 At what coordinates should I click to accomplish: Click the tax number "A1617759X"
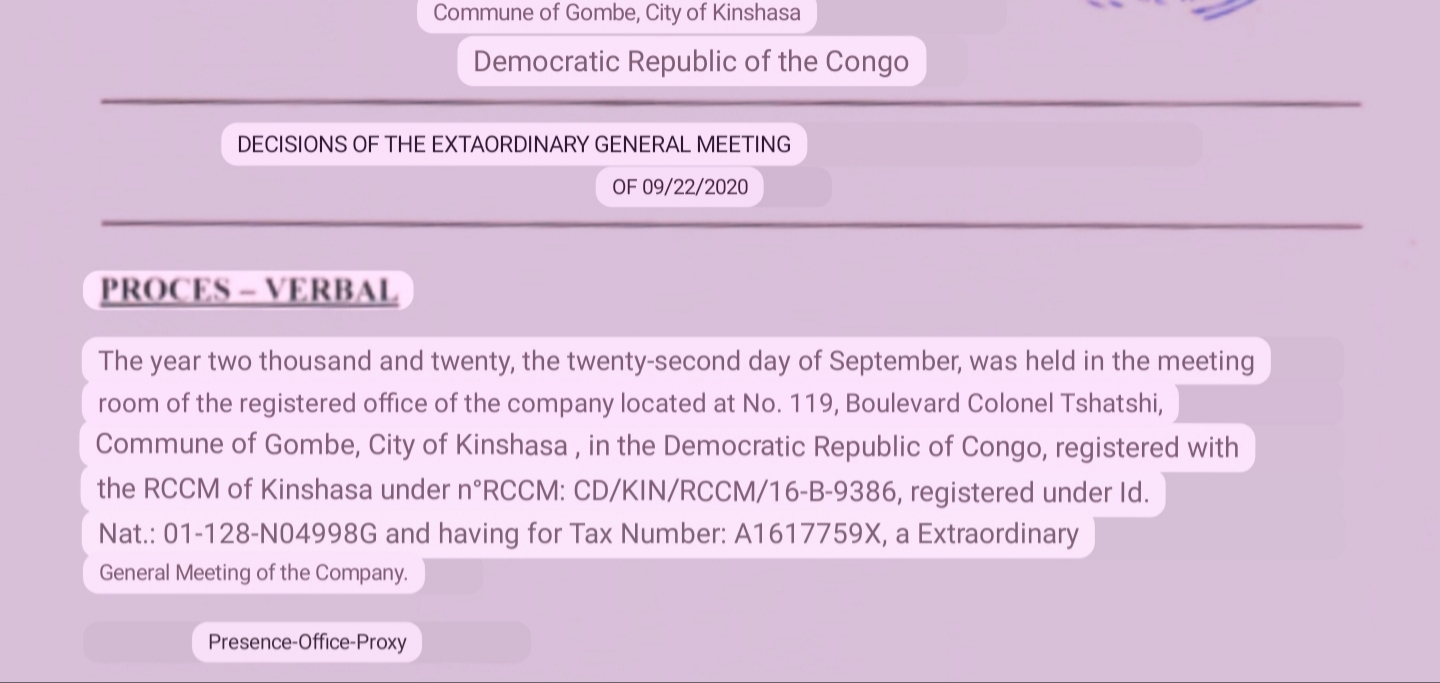pos(808,534)
